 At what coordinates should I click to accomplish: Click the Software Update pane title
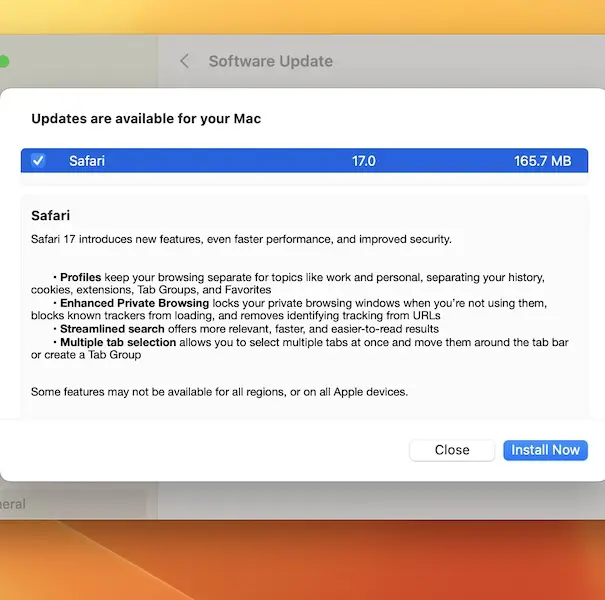(270, 61)
